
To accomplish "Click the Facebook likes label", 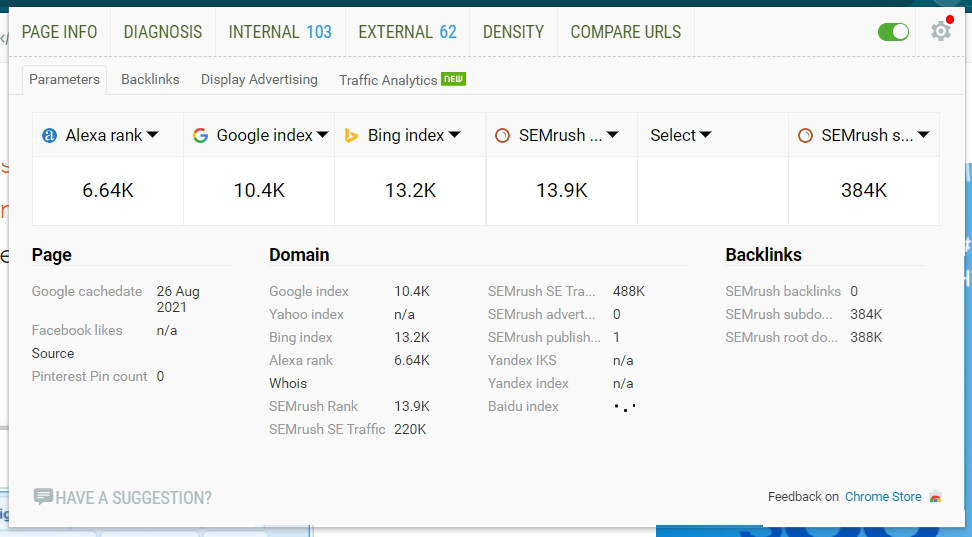I will (x=77, y=331).
